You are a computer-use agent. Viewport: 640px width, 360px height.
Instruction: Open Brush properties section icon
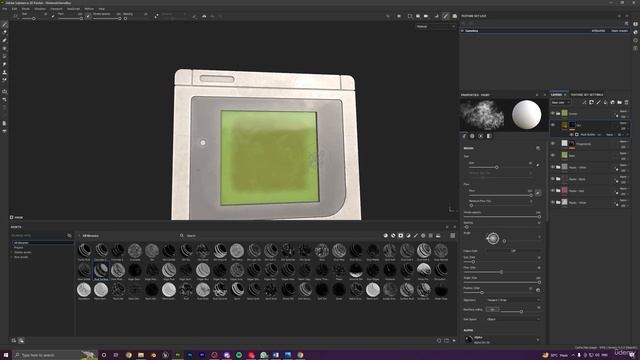(x=464, y=136)
